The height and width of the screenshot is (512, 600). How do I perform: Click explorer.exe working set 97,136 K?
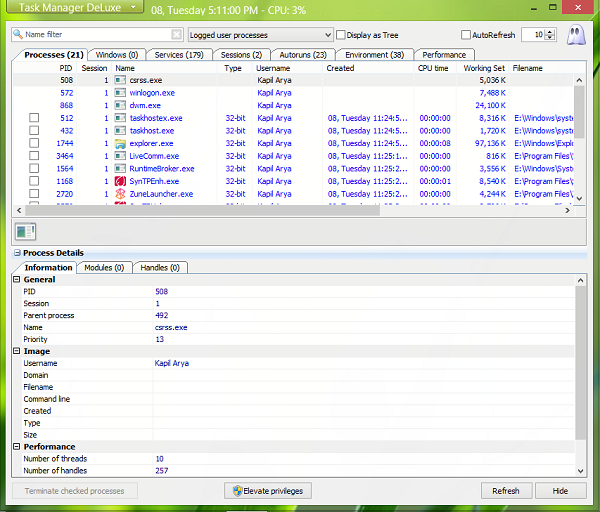[x=490, y=143]
